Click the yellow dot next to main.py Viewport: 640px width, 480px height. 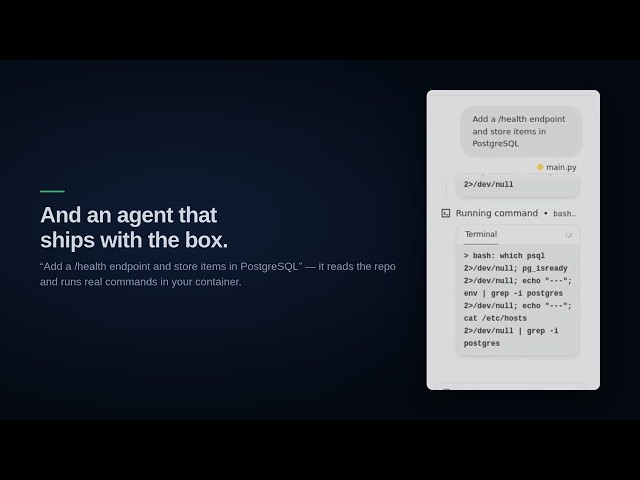pos(540,167)
